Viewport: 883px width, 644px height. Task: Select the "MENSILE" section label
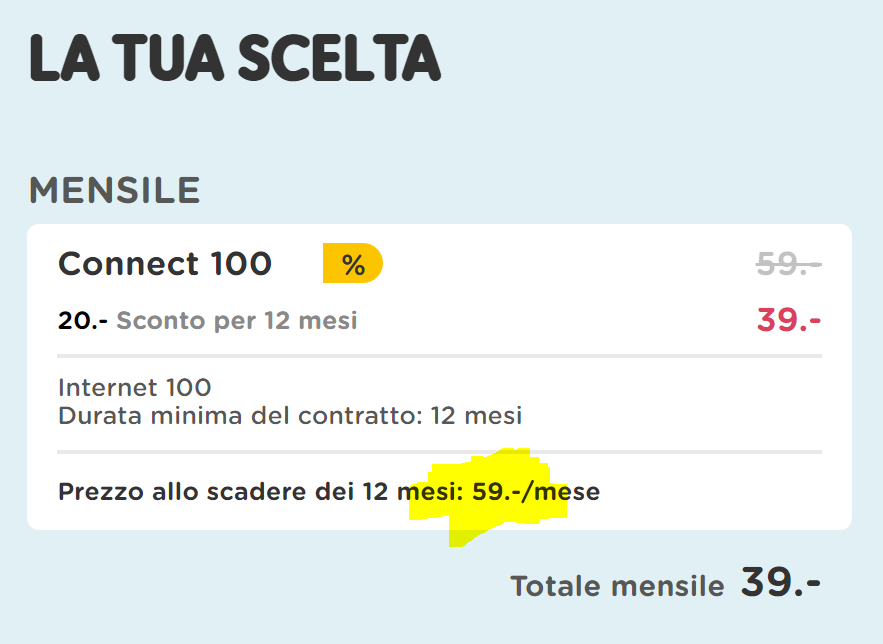(114, 189)
